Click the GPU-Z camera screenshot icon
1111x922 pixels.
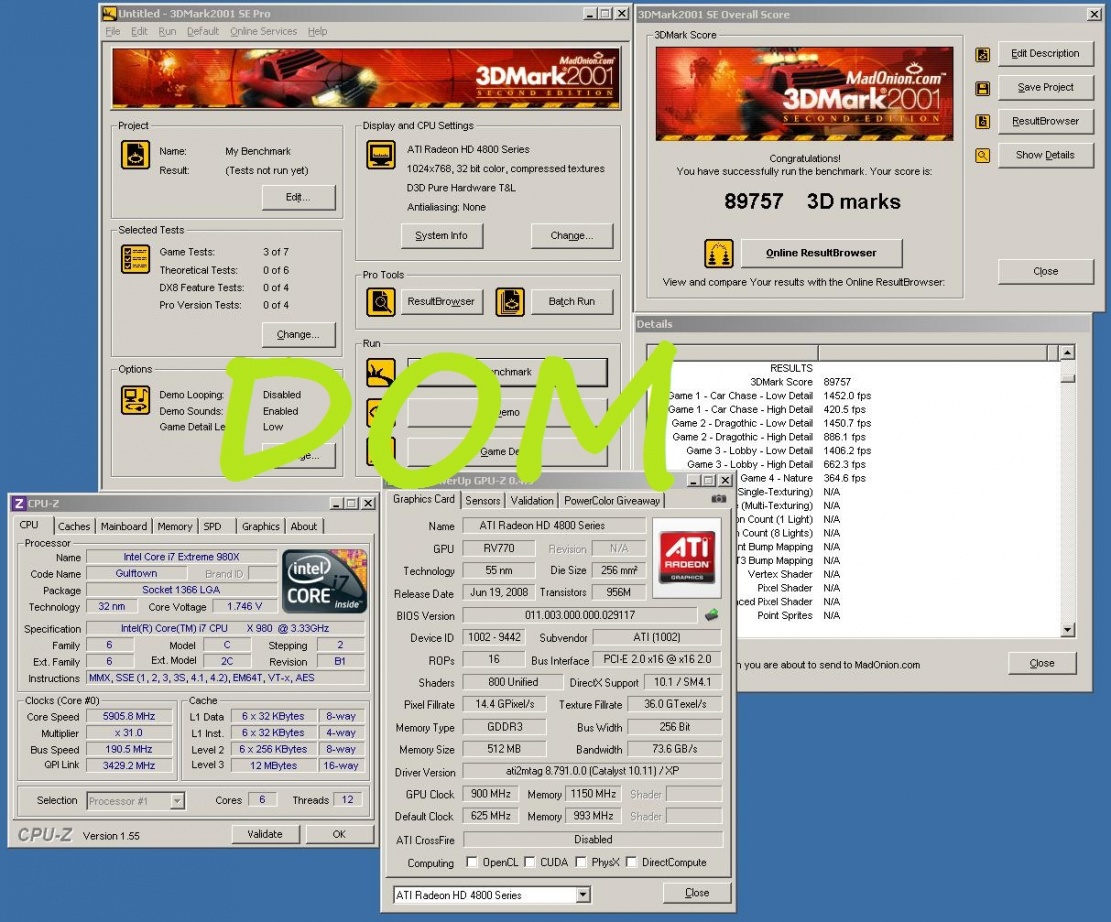[718, 499]
